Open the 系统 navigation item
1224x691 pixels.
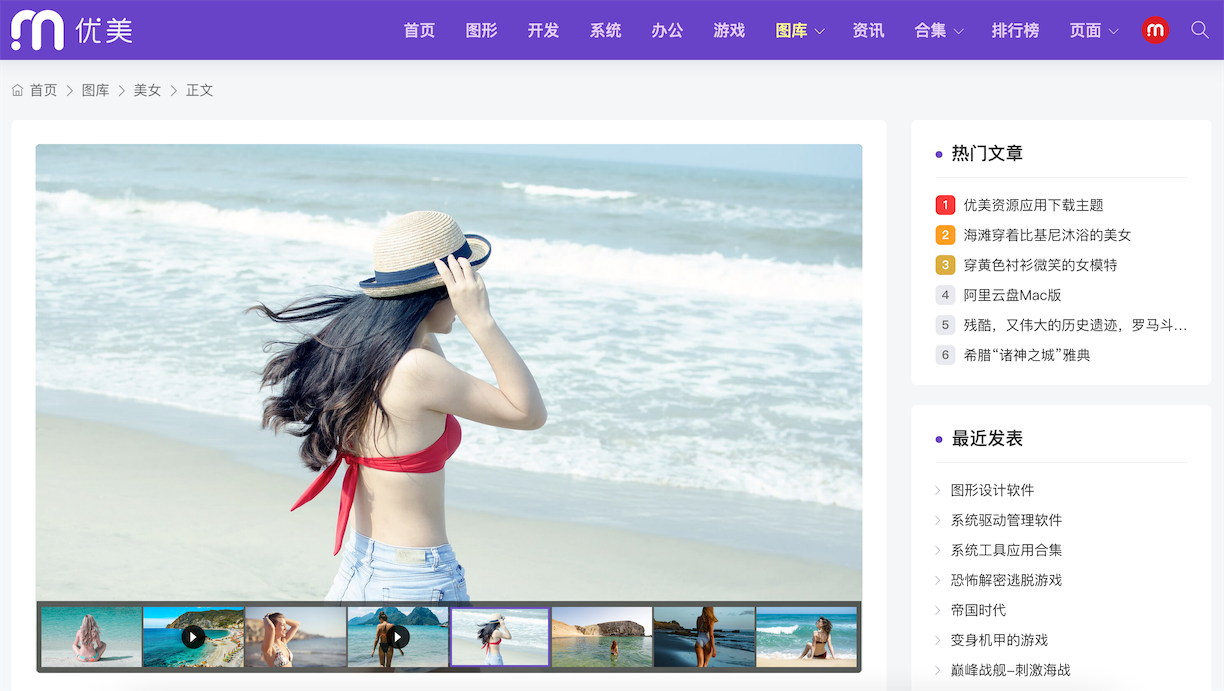(x=605, y=31)
